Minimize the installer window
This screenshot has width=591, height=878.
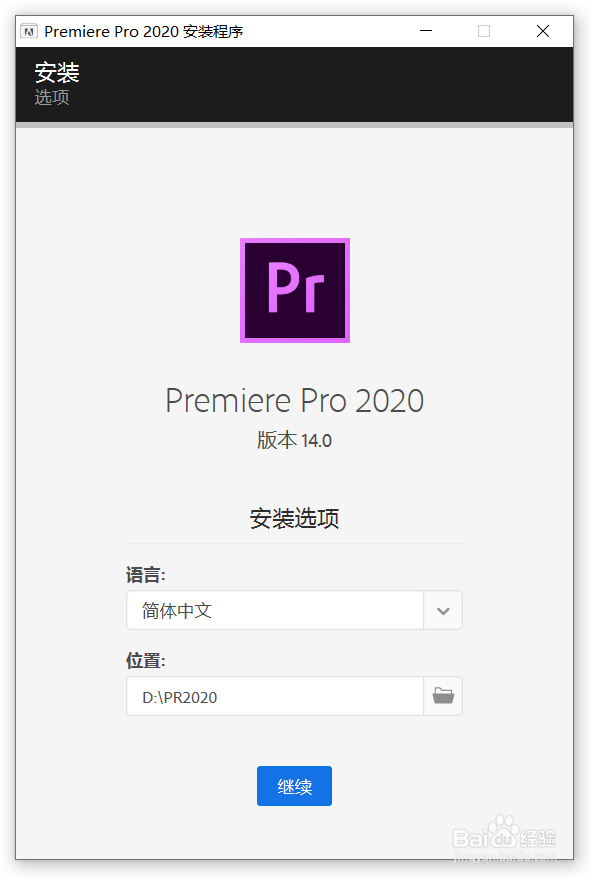[x=425, y=31]
